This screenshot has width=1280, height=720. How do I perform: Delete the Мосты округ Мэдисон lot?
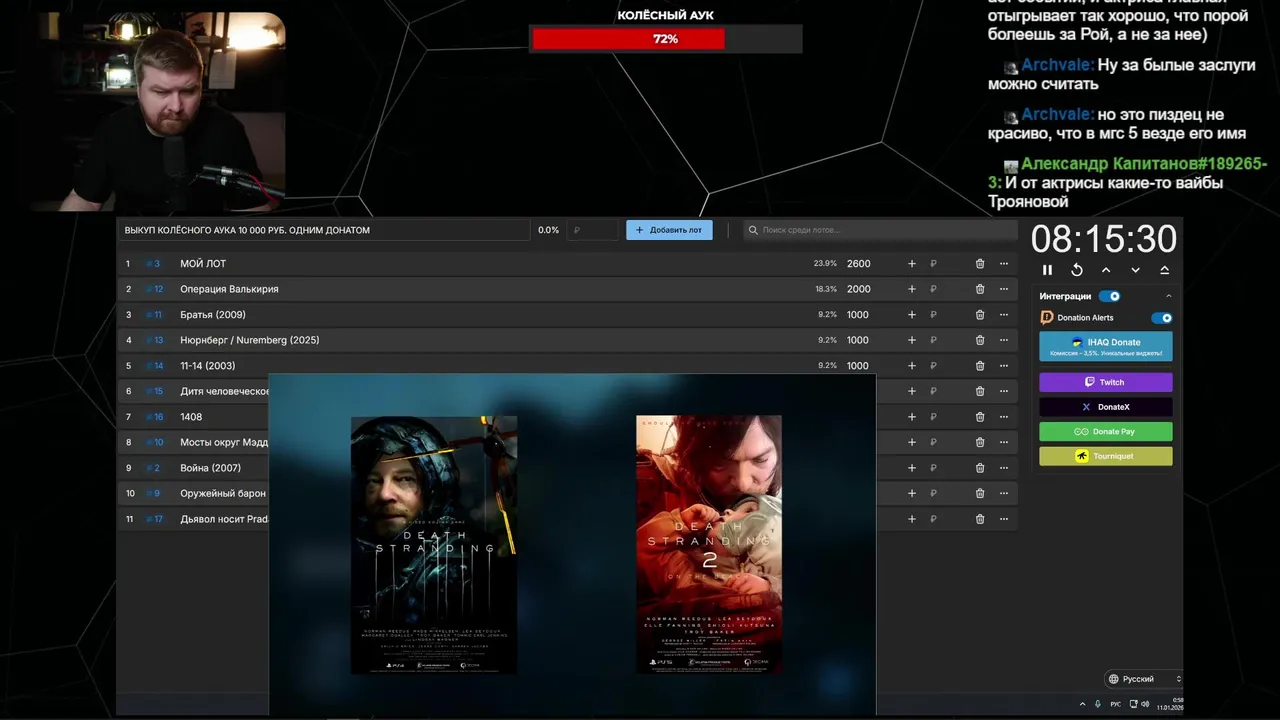click(980, 442)
